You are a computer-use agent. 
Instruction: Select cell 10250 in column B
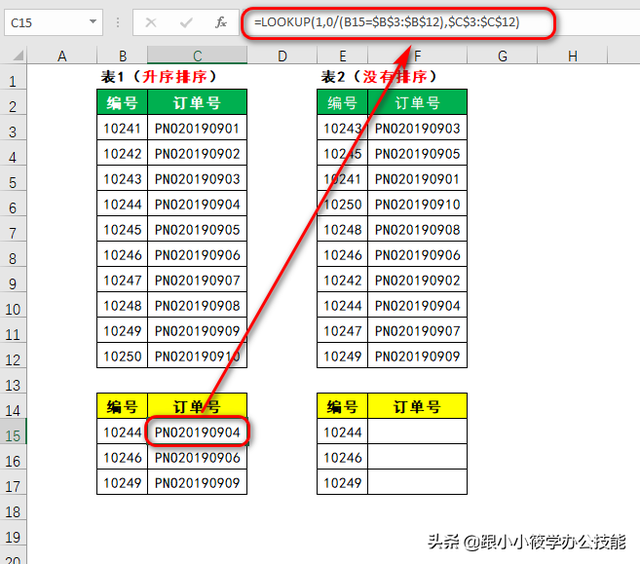(x=122, y=355)
